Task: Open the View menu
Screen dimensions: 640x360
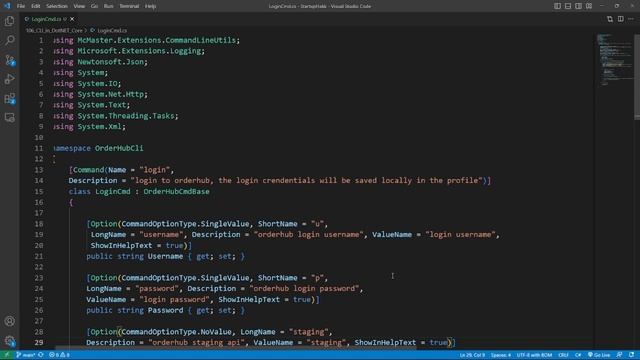Action: [79, 6]
